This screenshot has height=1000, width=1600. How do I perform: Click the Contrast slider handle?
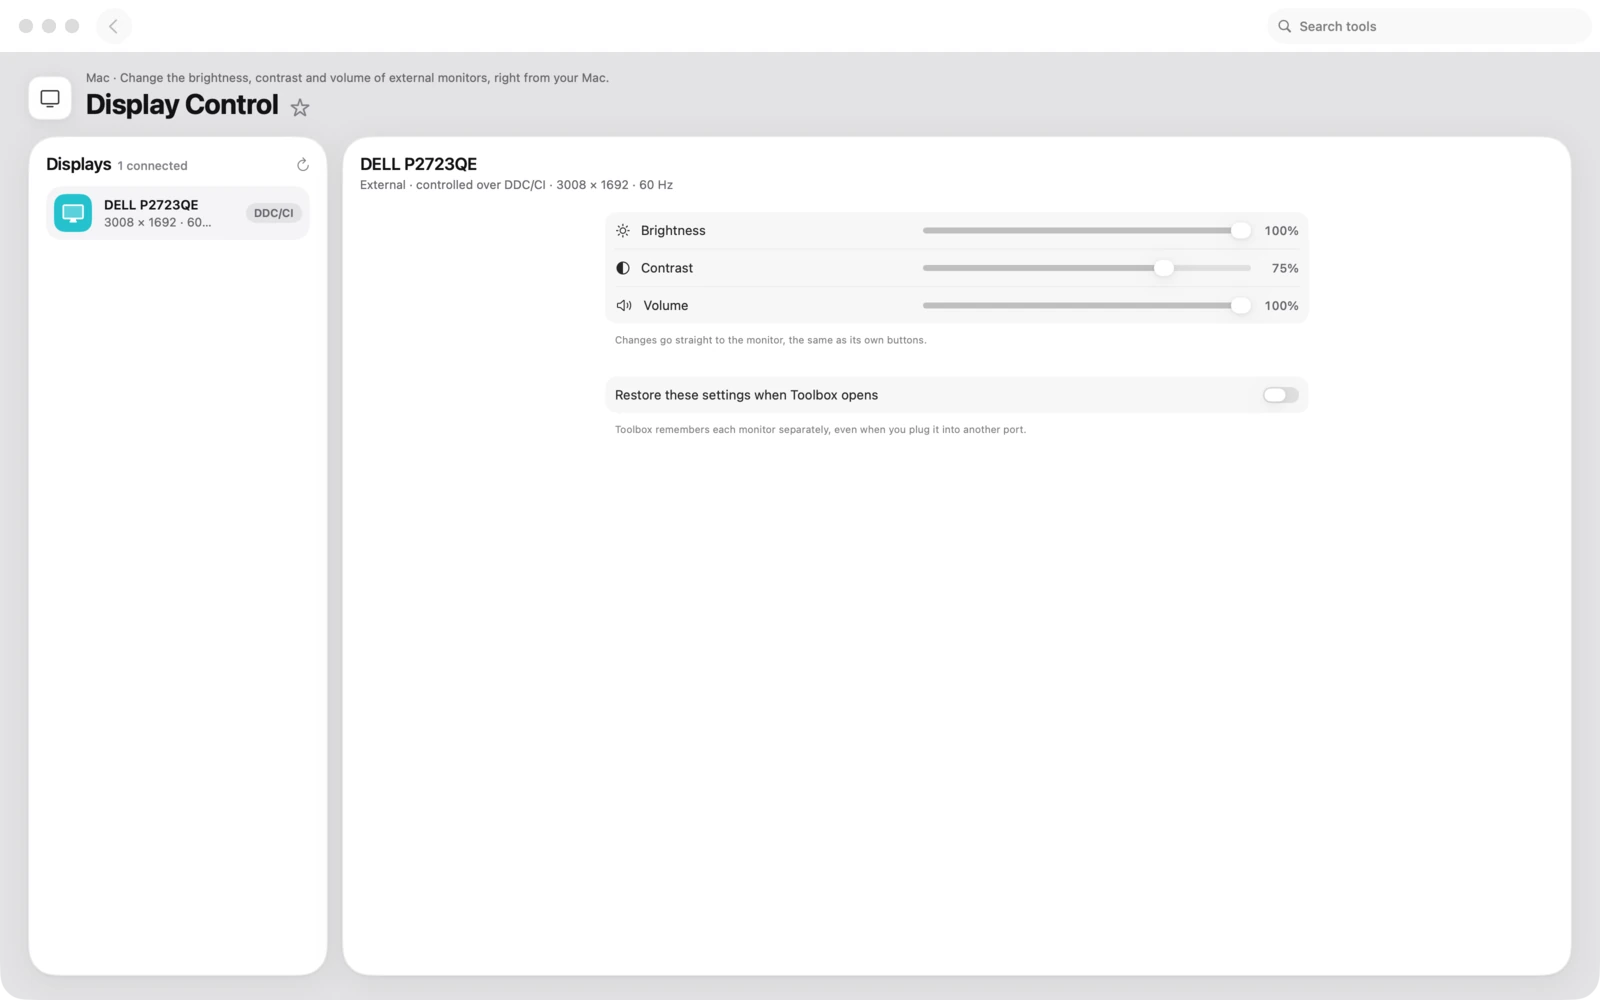(1164, 268)
